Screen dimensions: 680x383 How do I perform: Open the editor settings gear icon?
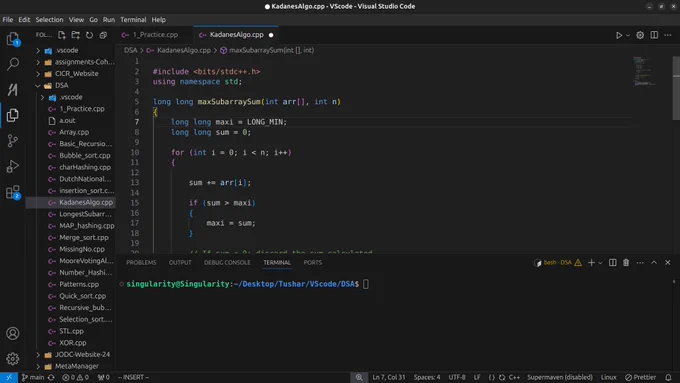tap(640, 35)
